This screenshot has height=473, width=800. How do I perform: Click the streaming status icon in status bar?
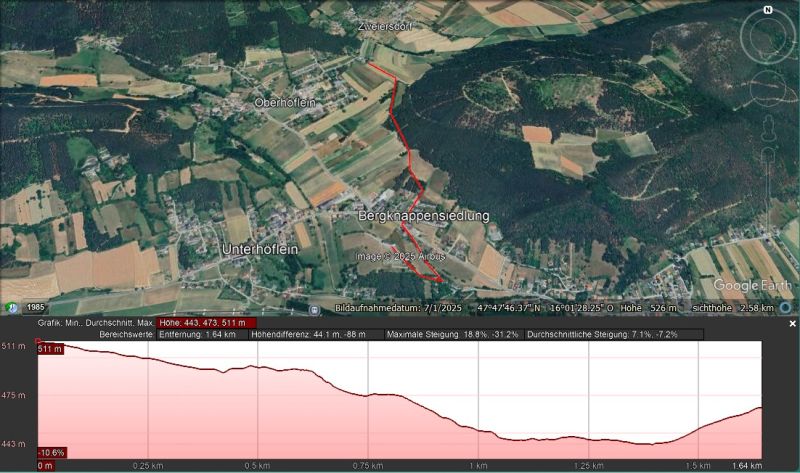[314, 309]
